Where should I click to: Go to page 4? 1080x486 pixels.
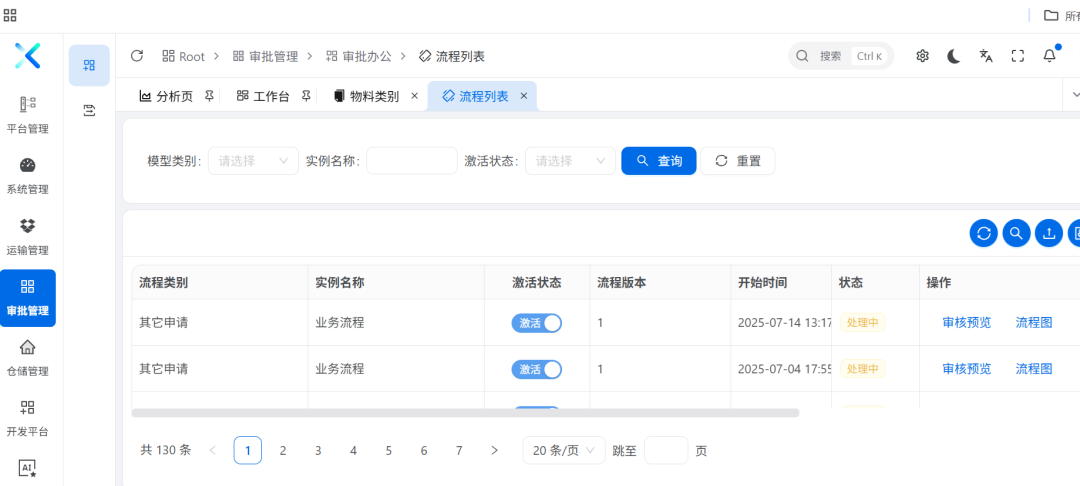tap(353, 451)
